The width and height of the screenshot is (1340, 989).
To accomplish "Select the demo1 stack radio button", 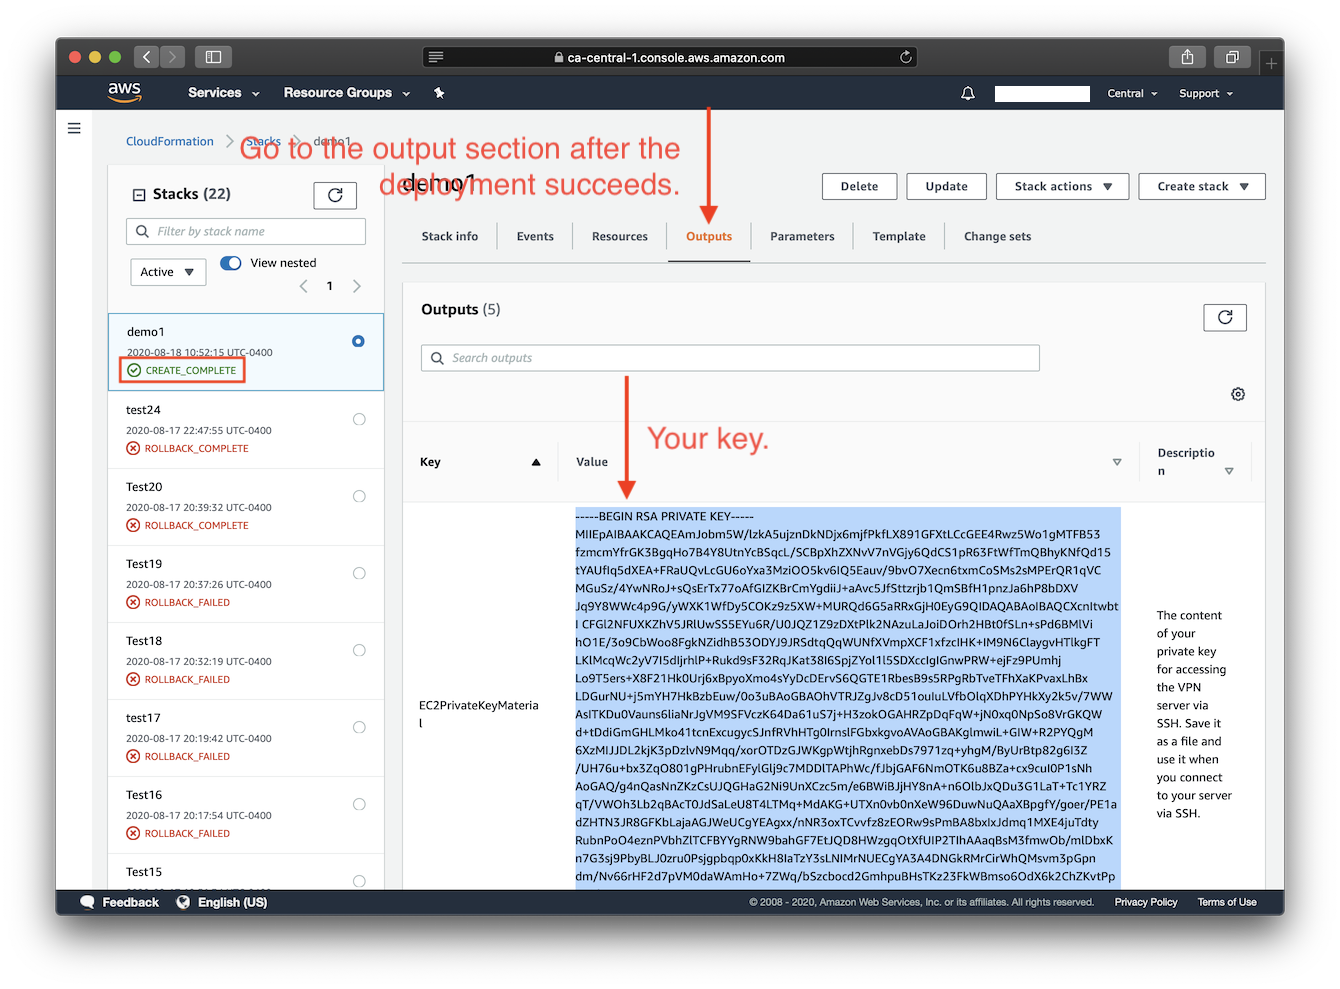I will coord(358,341).
